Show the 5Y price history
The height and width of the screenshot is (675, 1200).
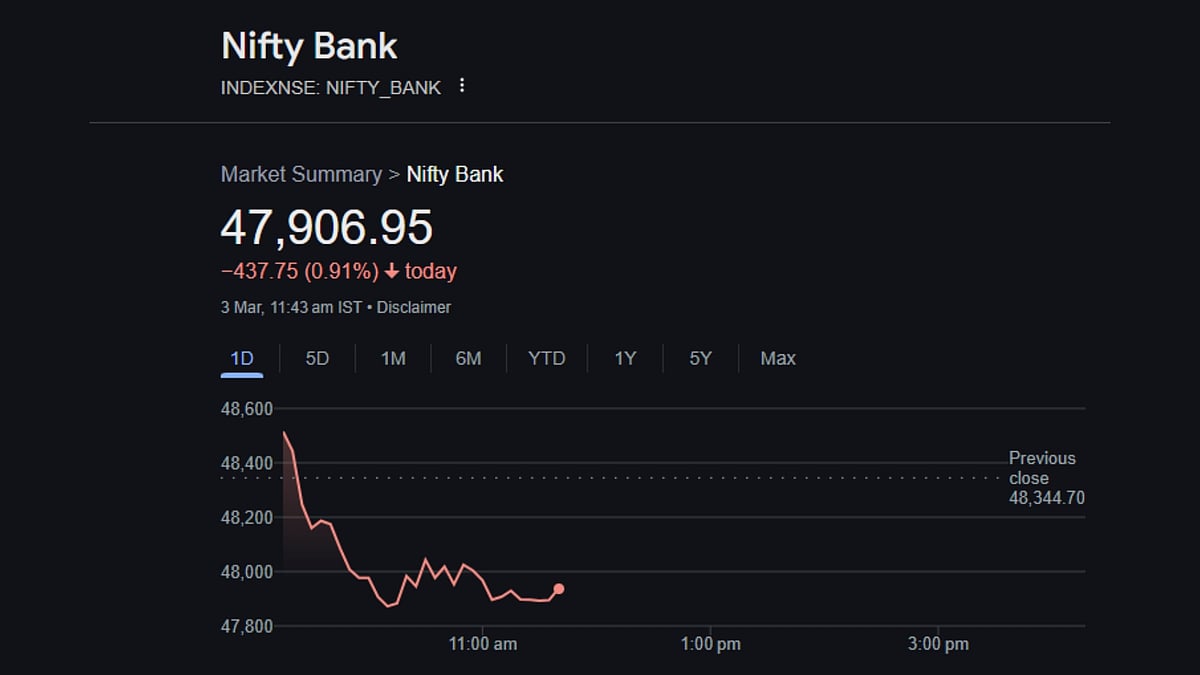[x=700, y=358]
